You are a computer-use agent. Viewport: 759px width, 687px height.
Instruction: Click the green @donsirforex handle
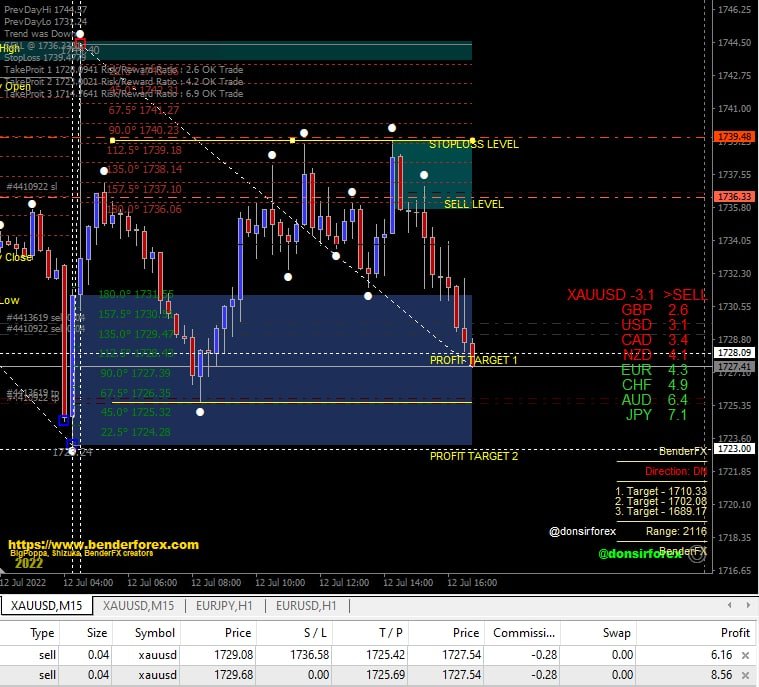coord(641,553)
